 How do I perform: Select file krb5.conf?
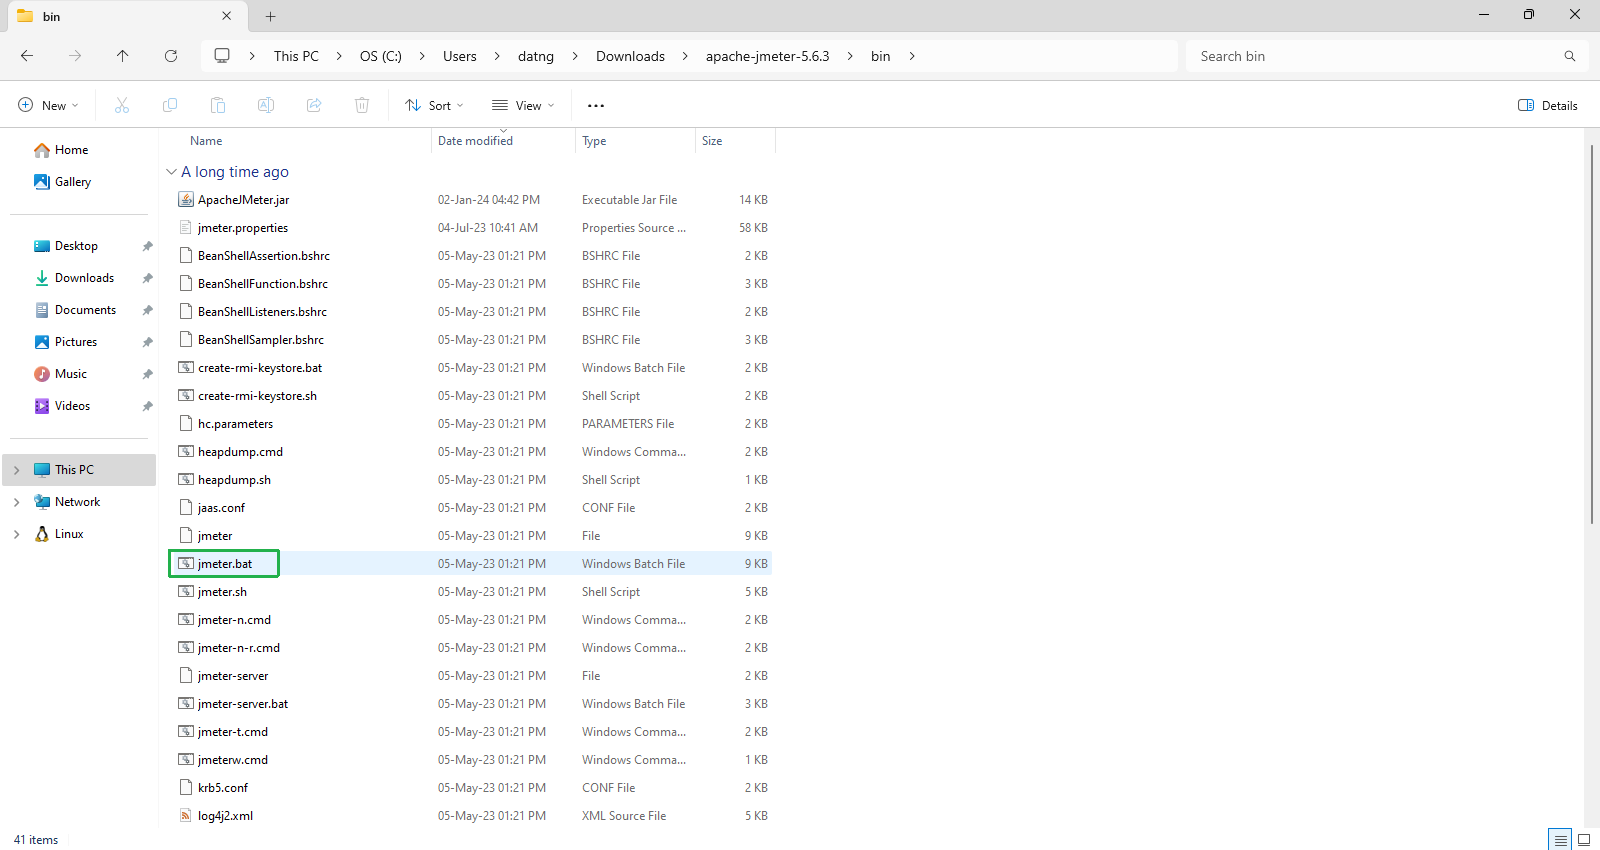point(223,788)
